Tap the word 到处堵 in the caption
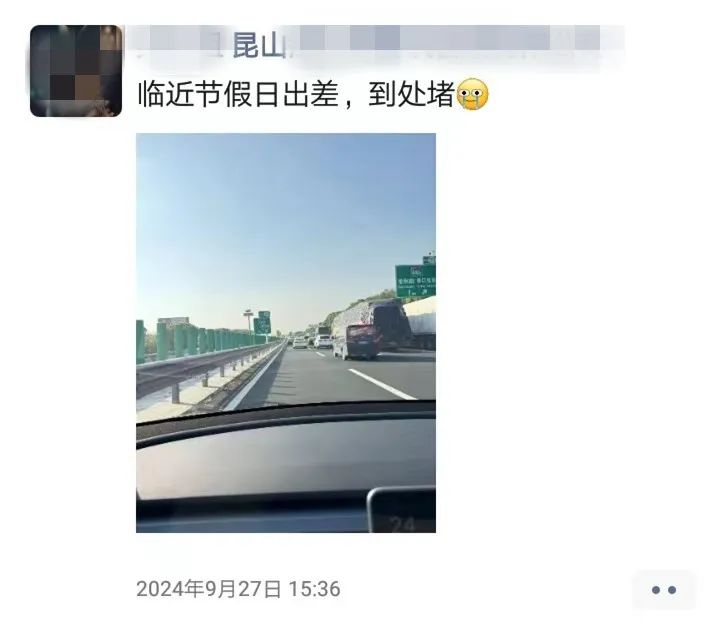 click(x=412, y=95)
